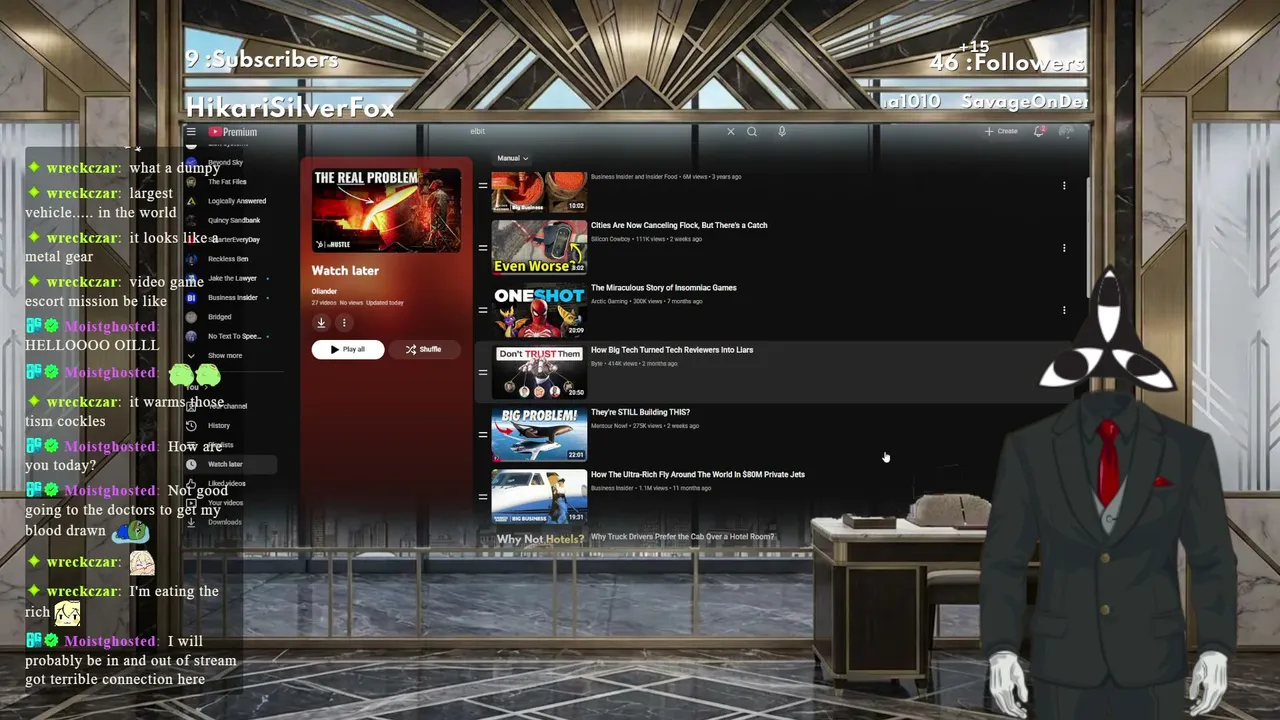Open Watch later playlist more options

pos(344,323)
